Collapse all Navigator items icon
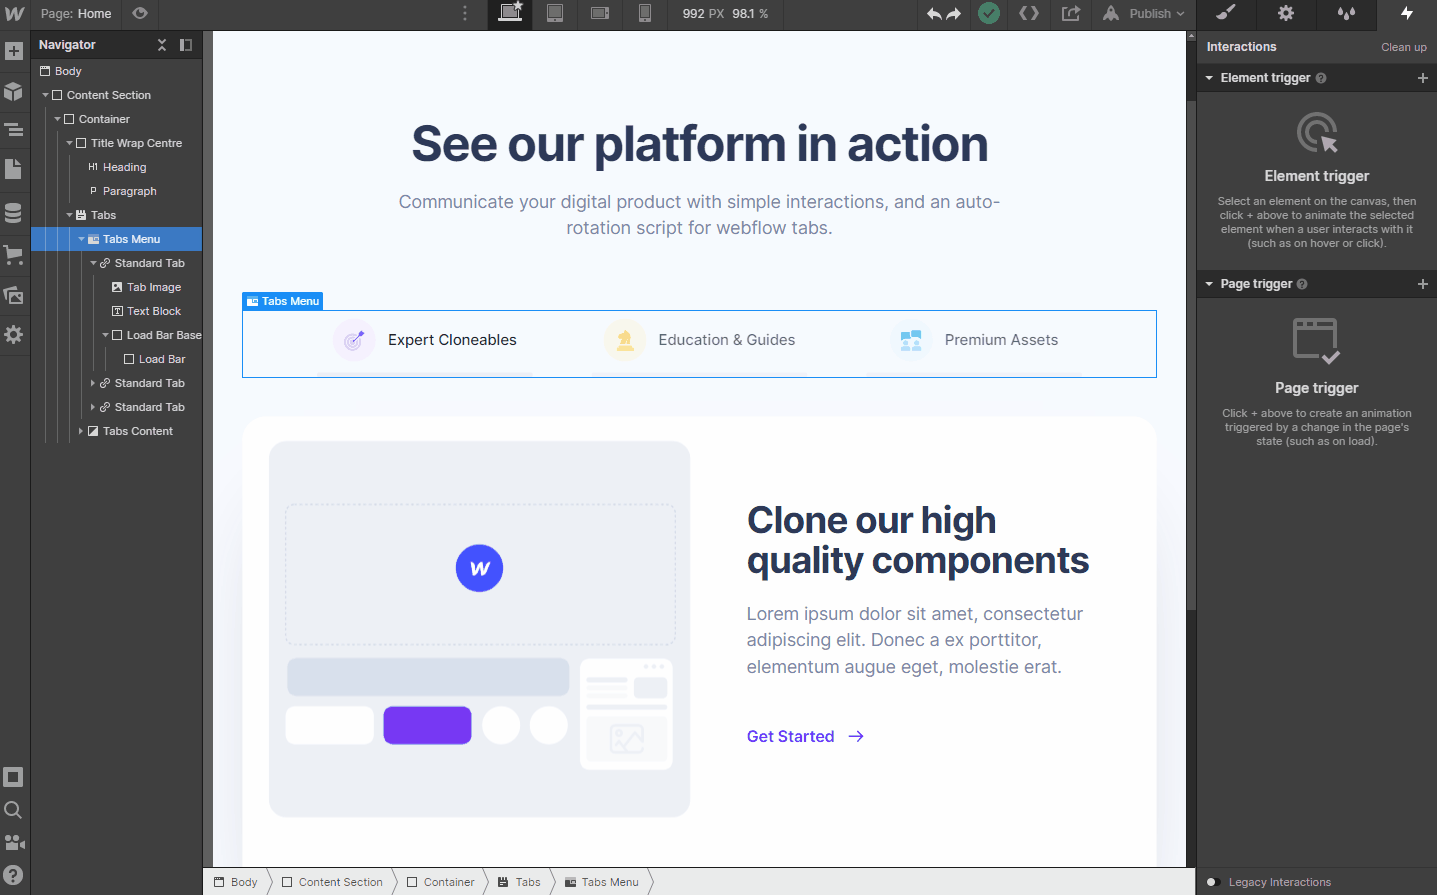Viewport: 1437px width, 895px height. click(x=162, y=45)
